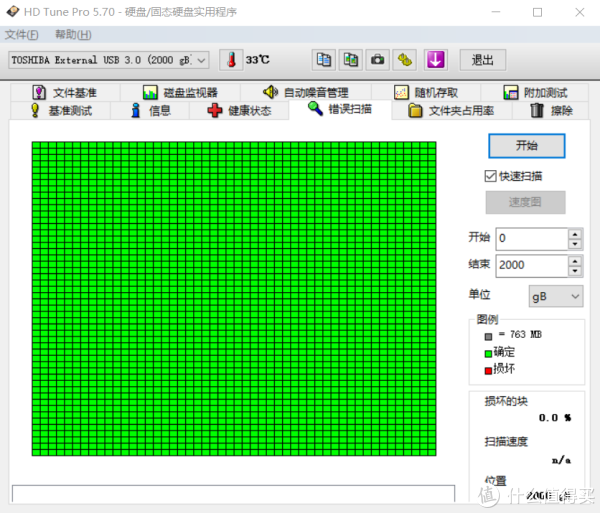Select the 错误扫描 tab
The image size is (600, 513).
pyautogui.click(x=340, y=109)
